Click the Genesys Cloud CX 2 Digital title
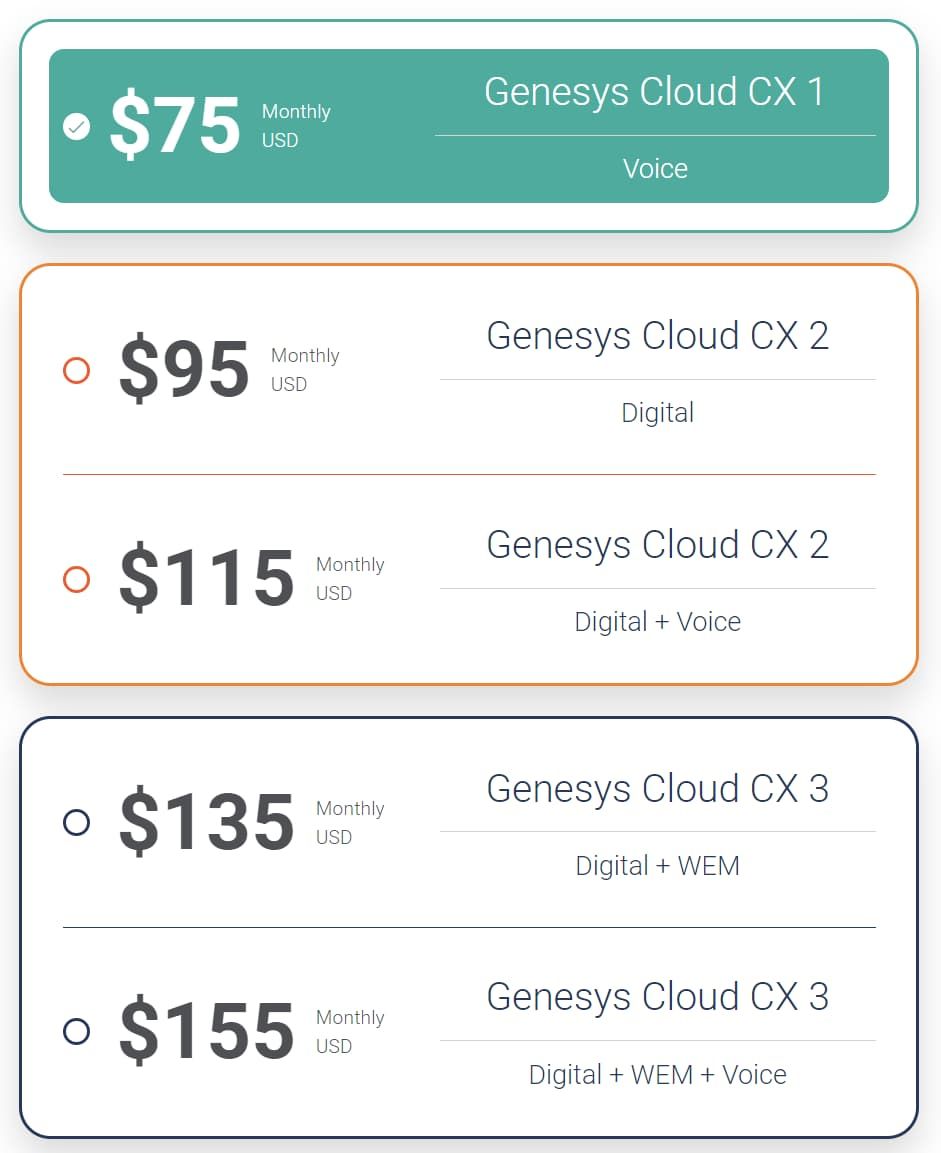Screen dimensions: 941x1153 pyautogui.click(x=657, y=336)
